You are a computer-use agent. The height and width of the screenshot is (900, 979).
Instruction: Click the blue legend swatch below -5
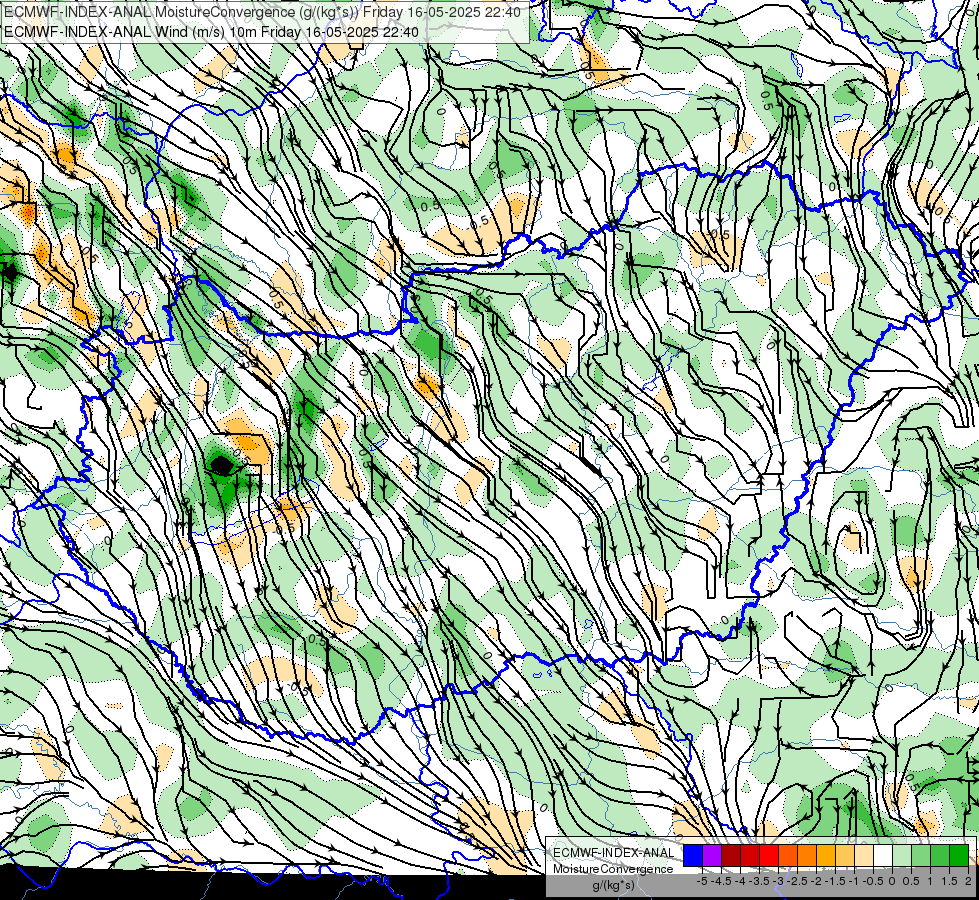(693, 855)
